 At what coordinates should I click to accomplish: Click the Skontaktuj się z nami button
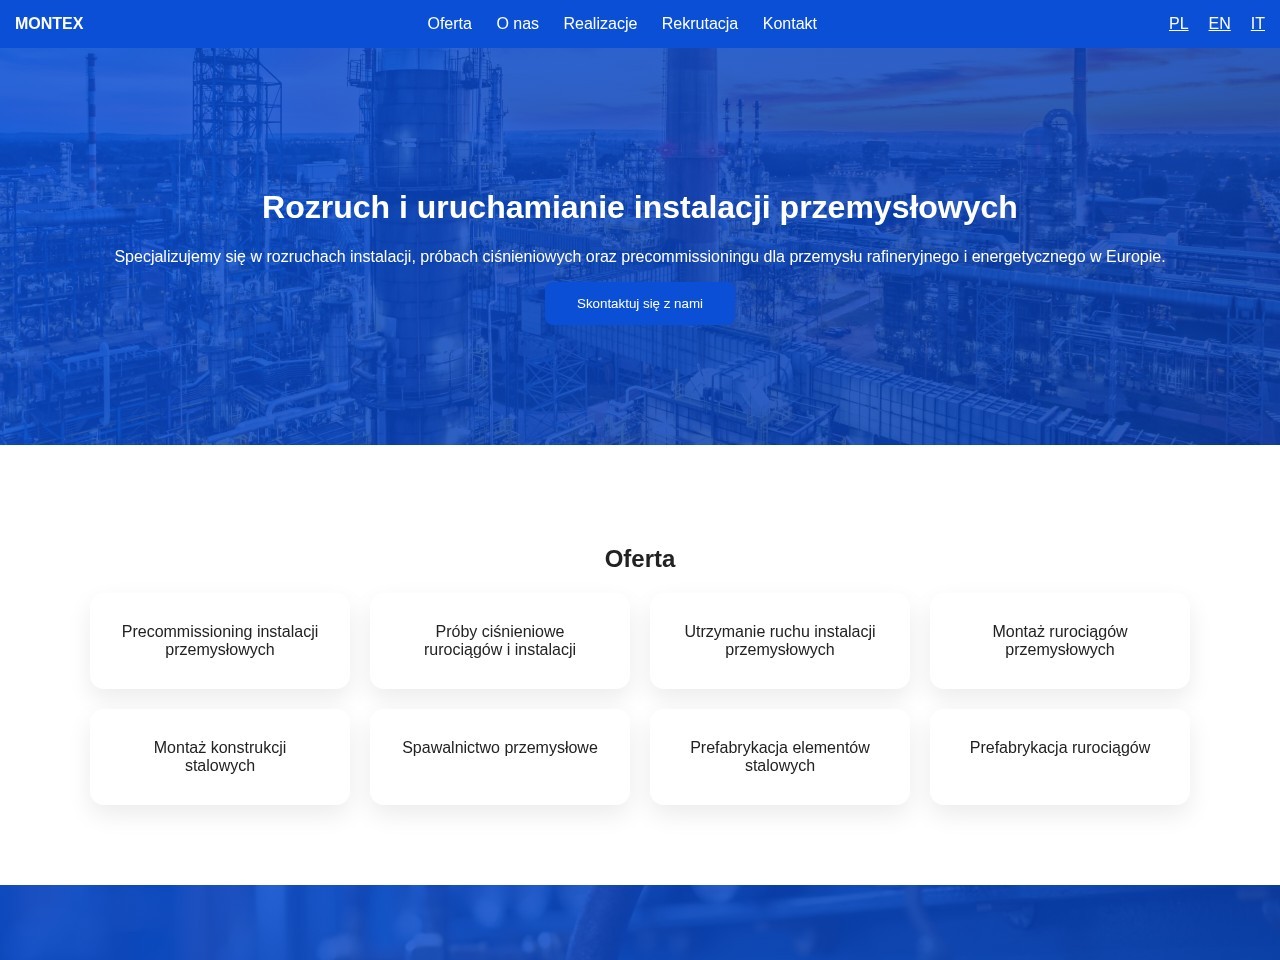click(640, 304)
